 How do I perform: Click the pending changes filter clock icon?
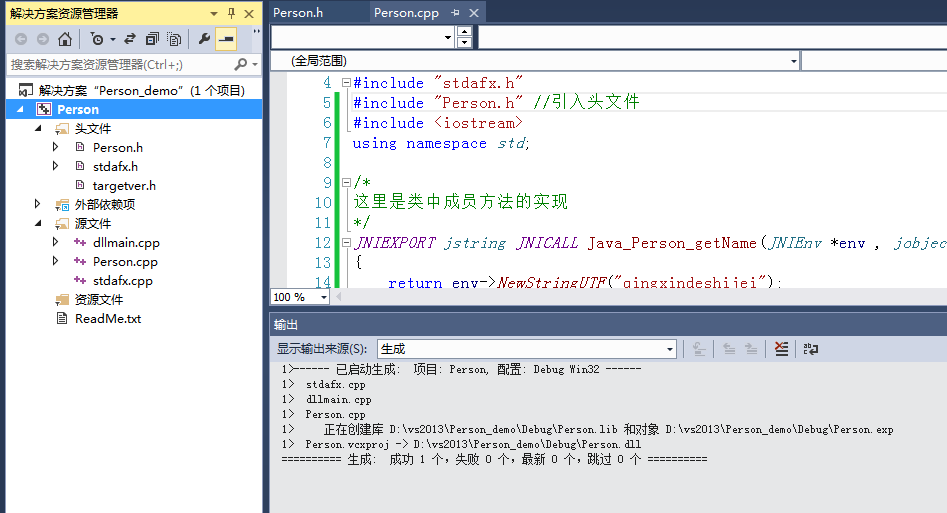pos(97,39)
